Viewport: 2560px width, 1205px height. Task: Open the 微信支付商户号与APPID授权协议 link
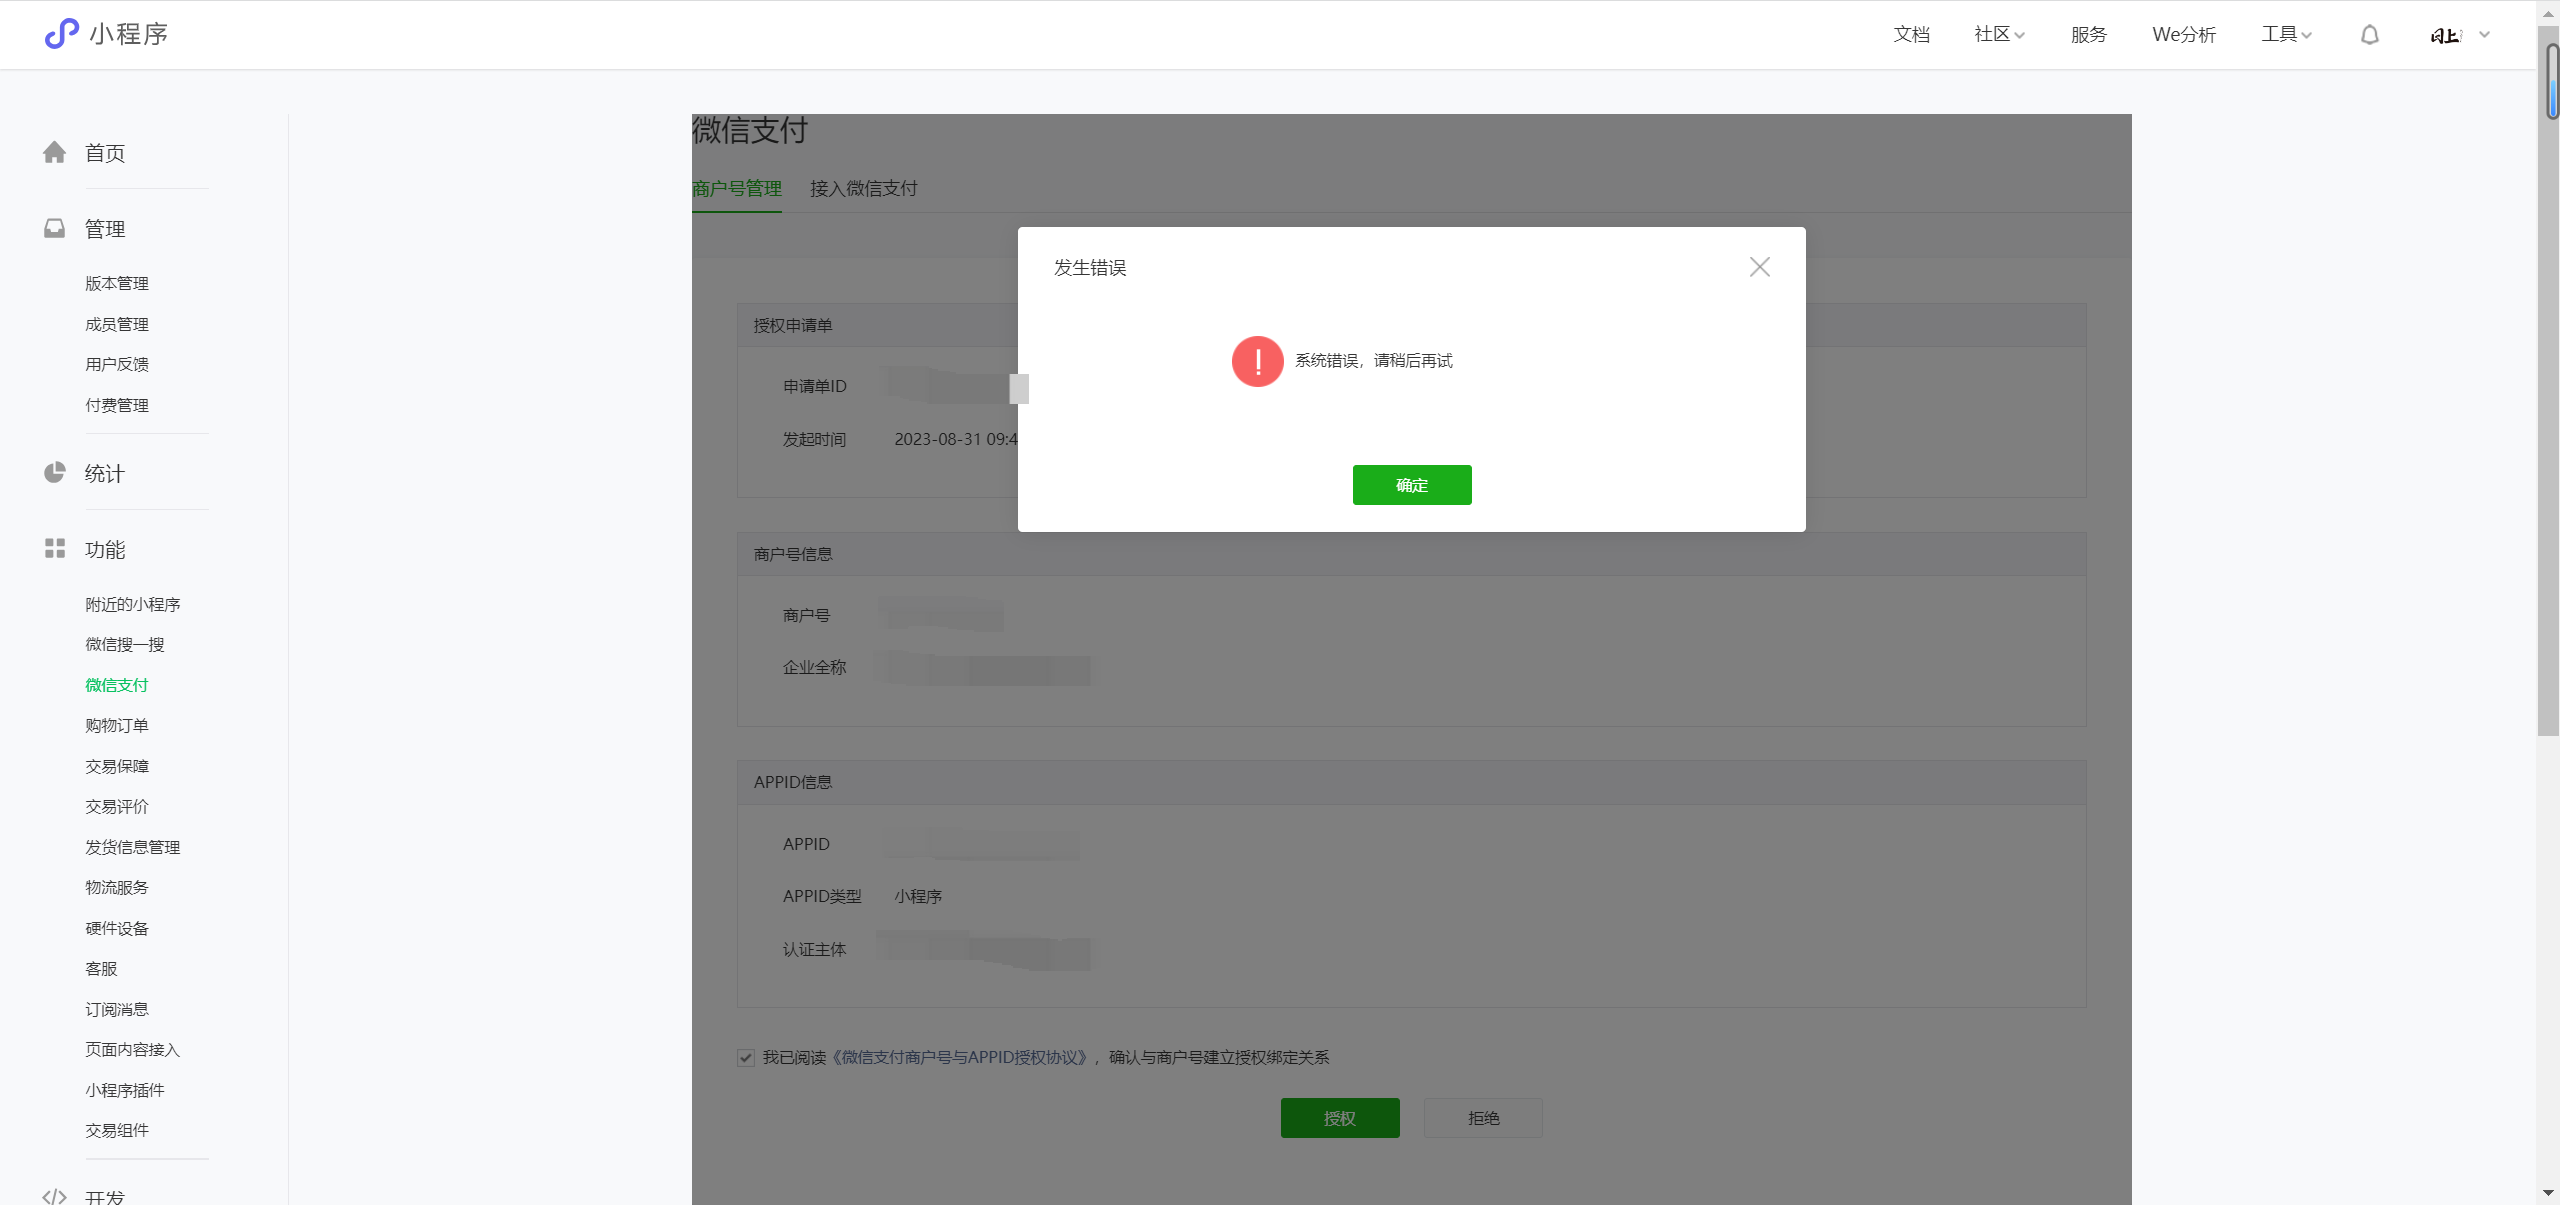(x=962, y=1058)
